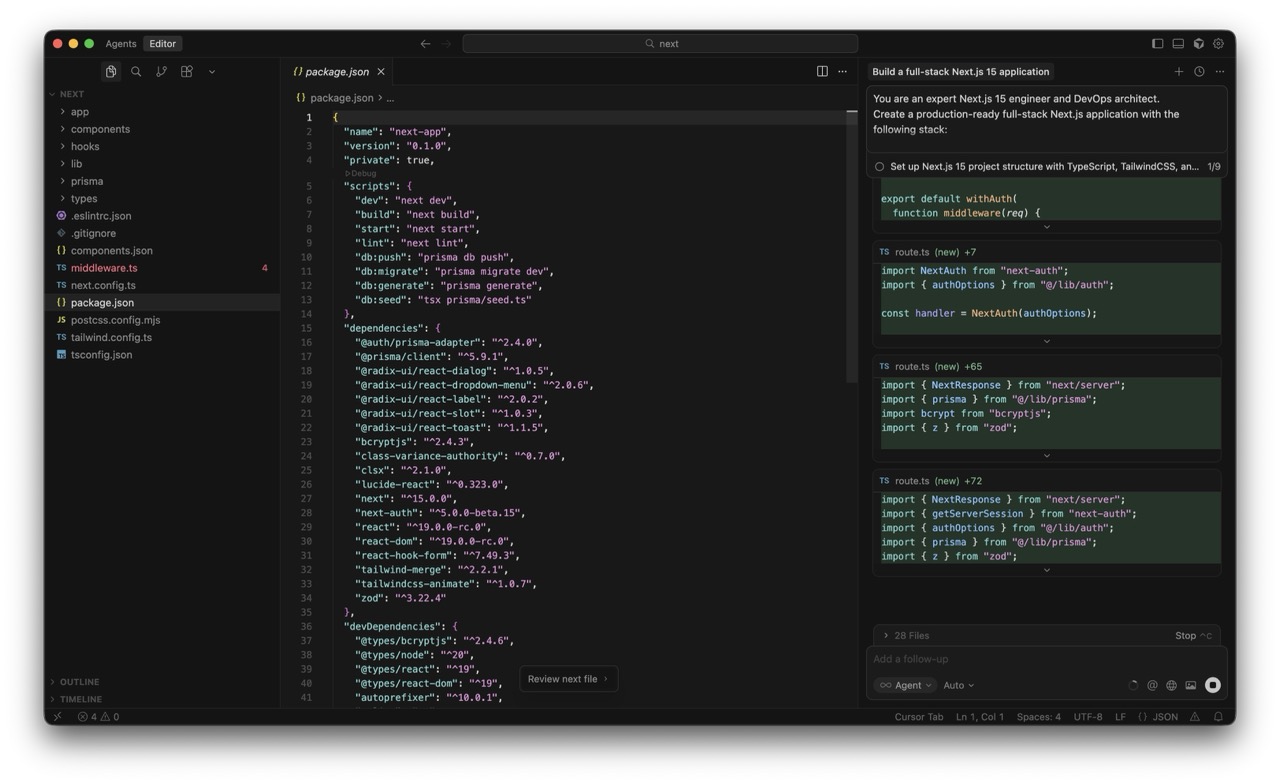The image size is (1280, 783).
Task: Split the editor with the split icon
Action: tap(822, 72)
